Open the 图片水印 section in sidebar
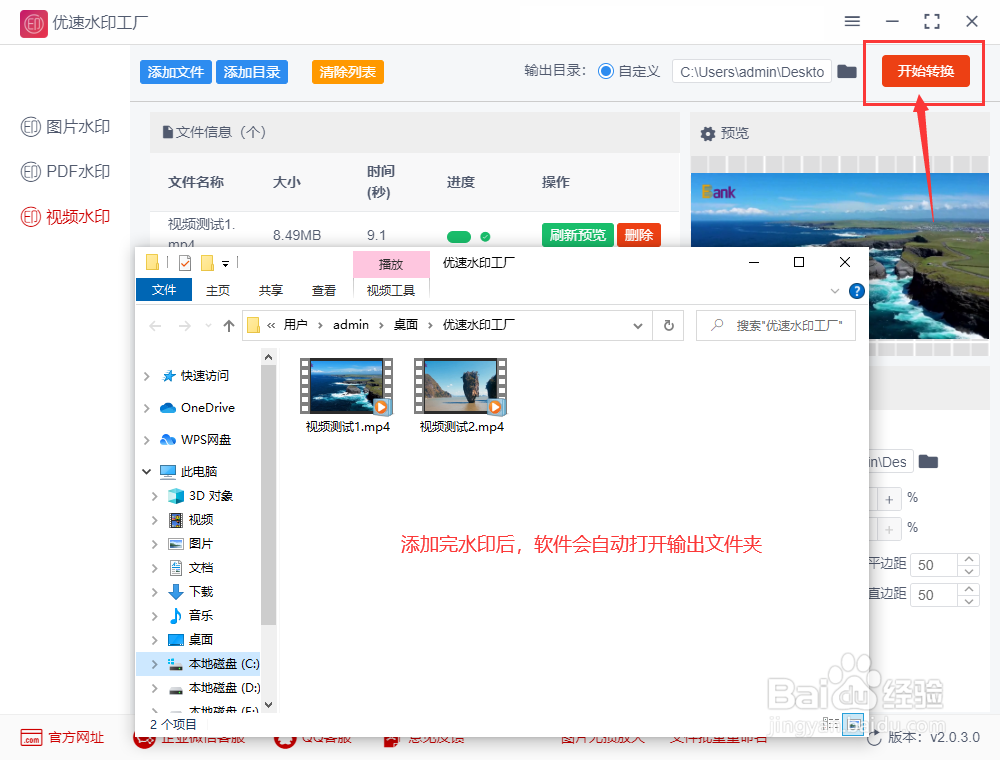 [x=65, y=127]
